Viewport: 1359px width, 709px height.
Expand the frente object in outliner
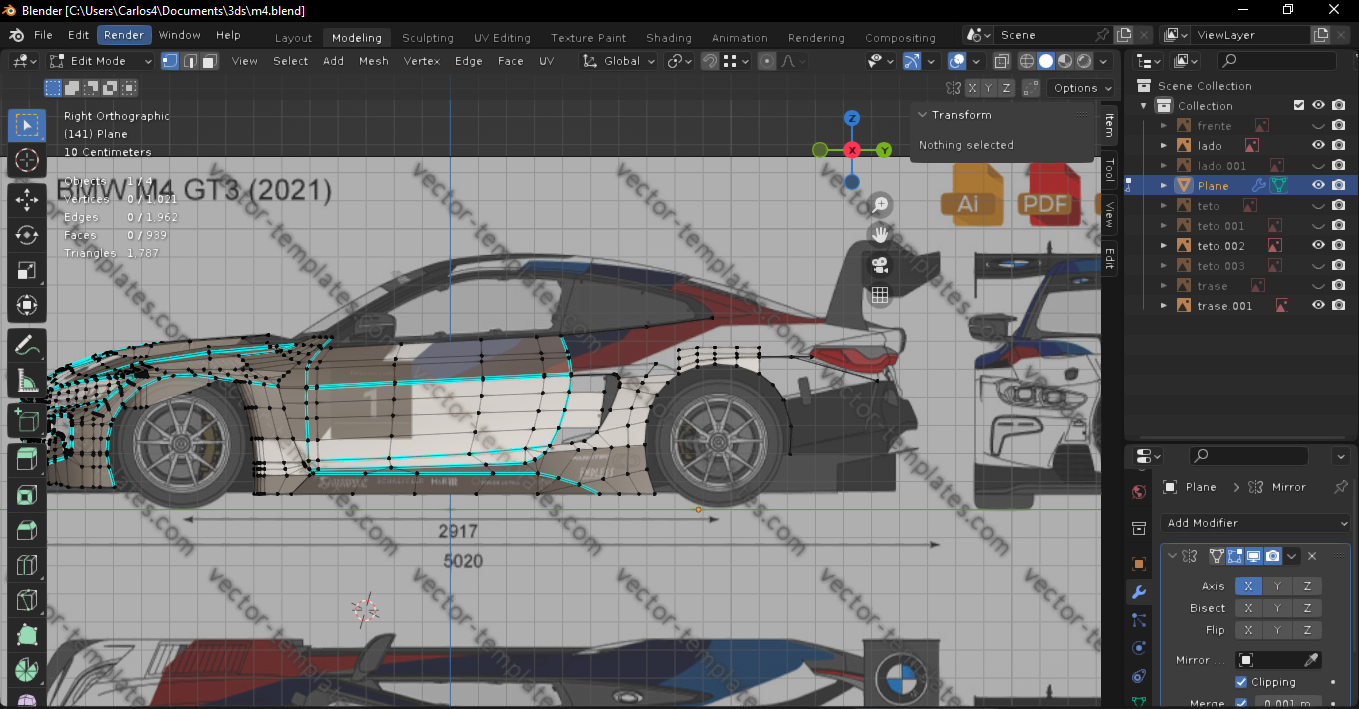tap(1164, 126)
